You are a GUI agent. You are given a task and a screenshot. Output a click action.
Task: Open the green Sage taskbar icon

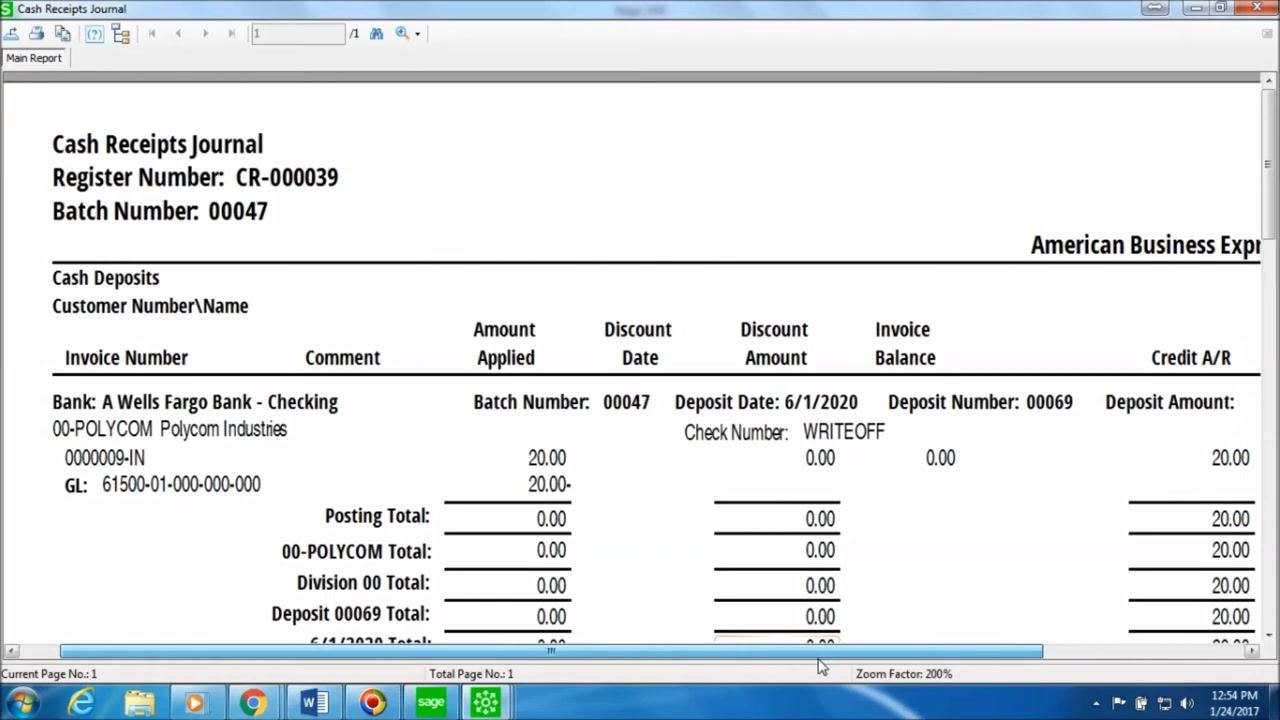[x=431, y=703]
